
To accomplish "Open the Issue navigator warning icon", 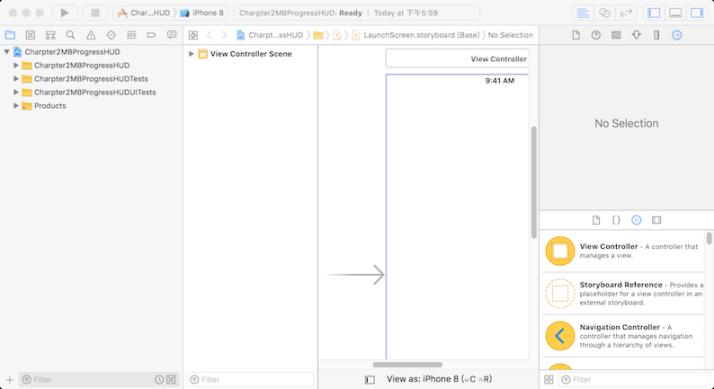I will 91,35.
